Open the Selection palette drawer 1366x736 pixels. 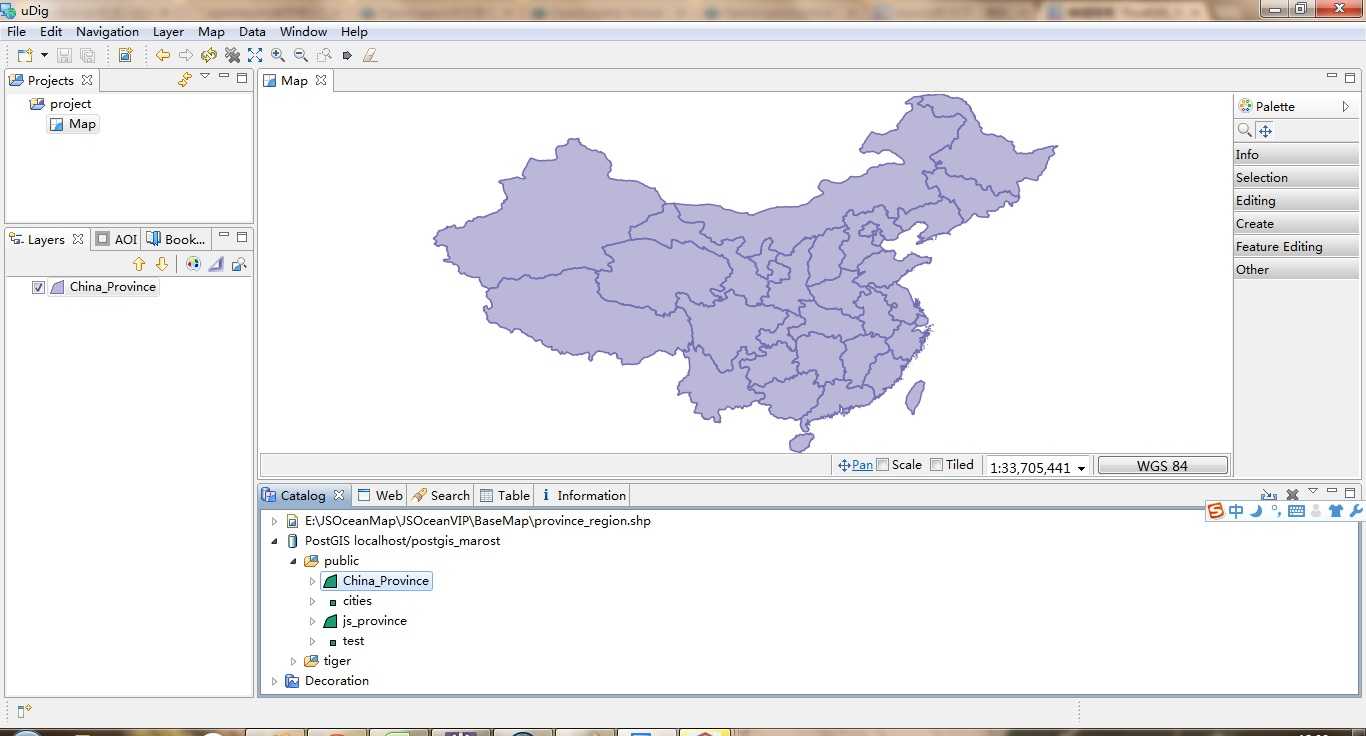(x=1296, y=177)
